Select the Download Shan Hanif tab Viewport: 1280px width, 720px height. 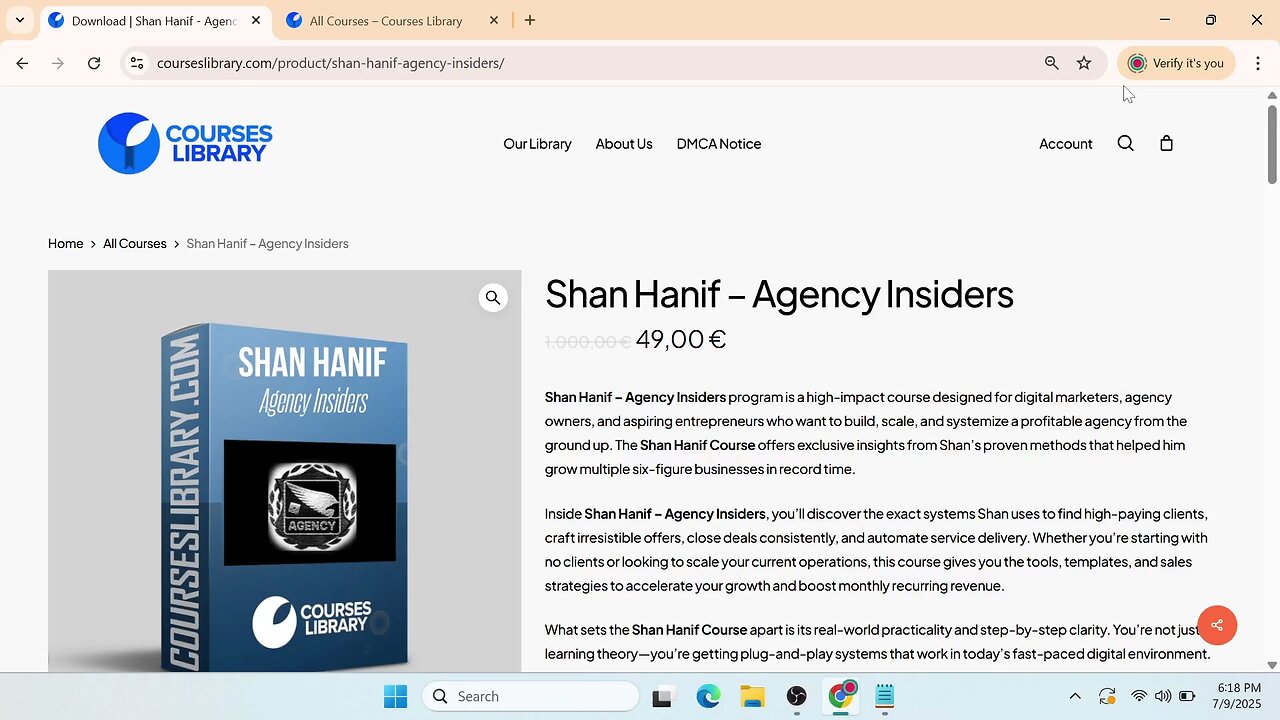pyautogui.click(x=155, y=20)
